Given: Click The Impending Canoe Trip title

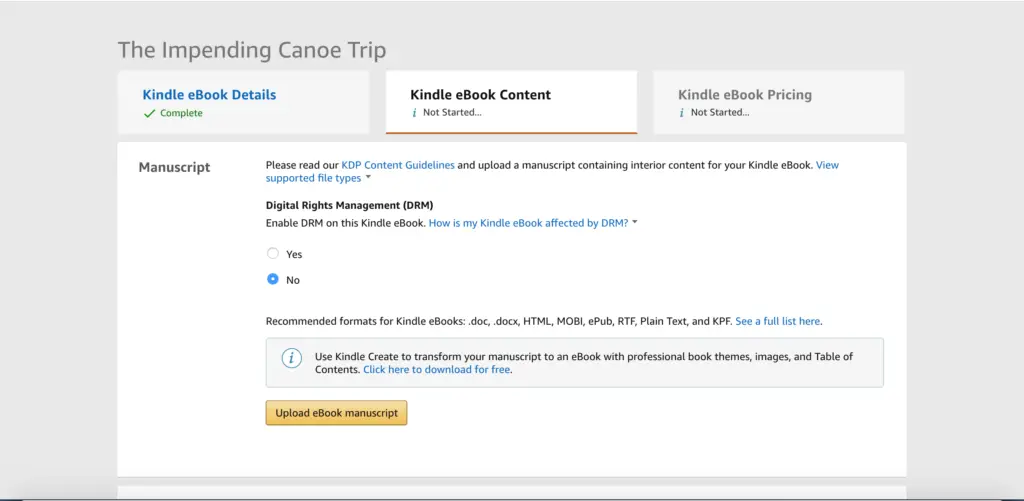Looking at the screenshot, I should pos(252,50).
